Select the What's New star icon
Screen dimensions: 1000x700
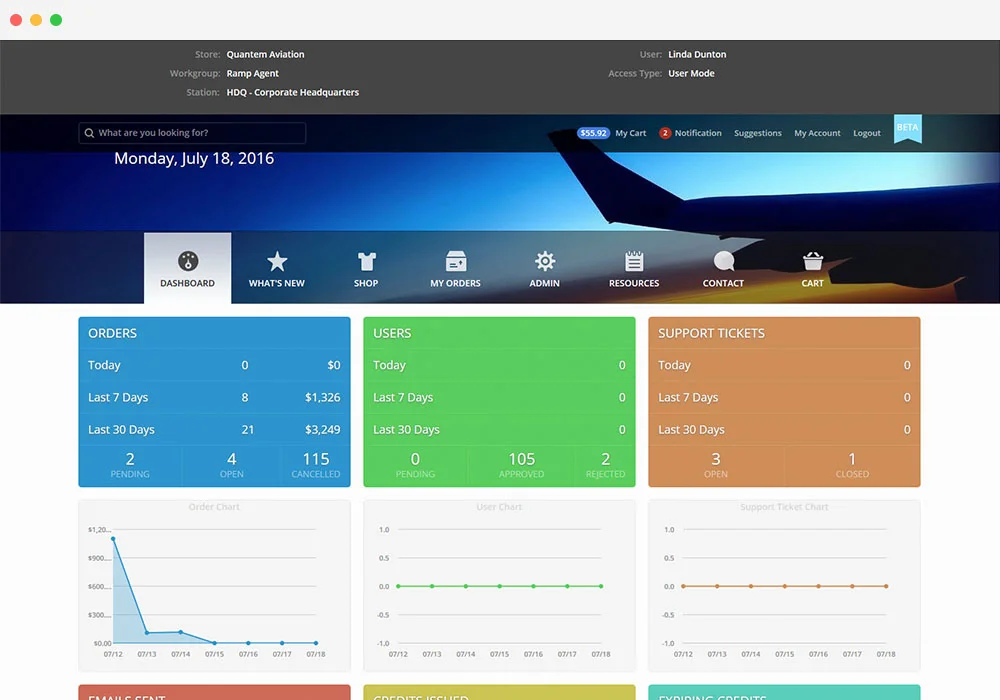[x=277, y=259]
